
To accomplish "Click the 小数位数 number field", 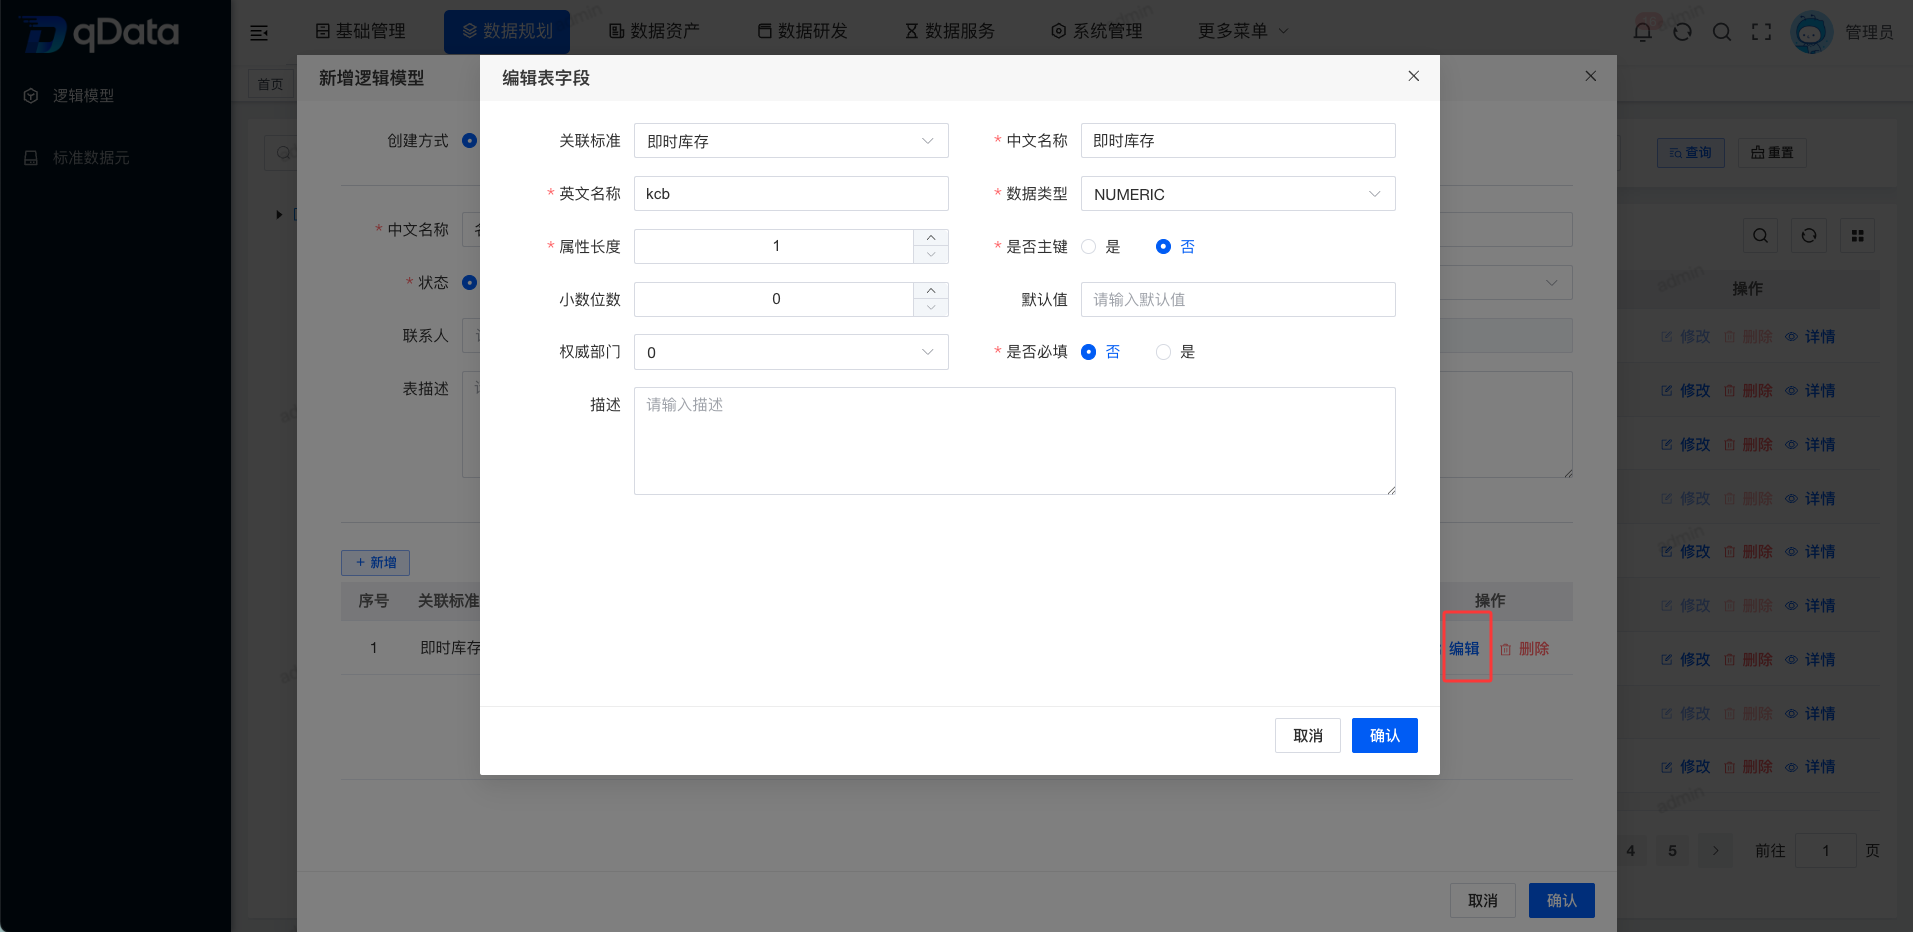I will [774, 300].
